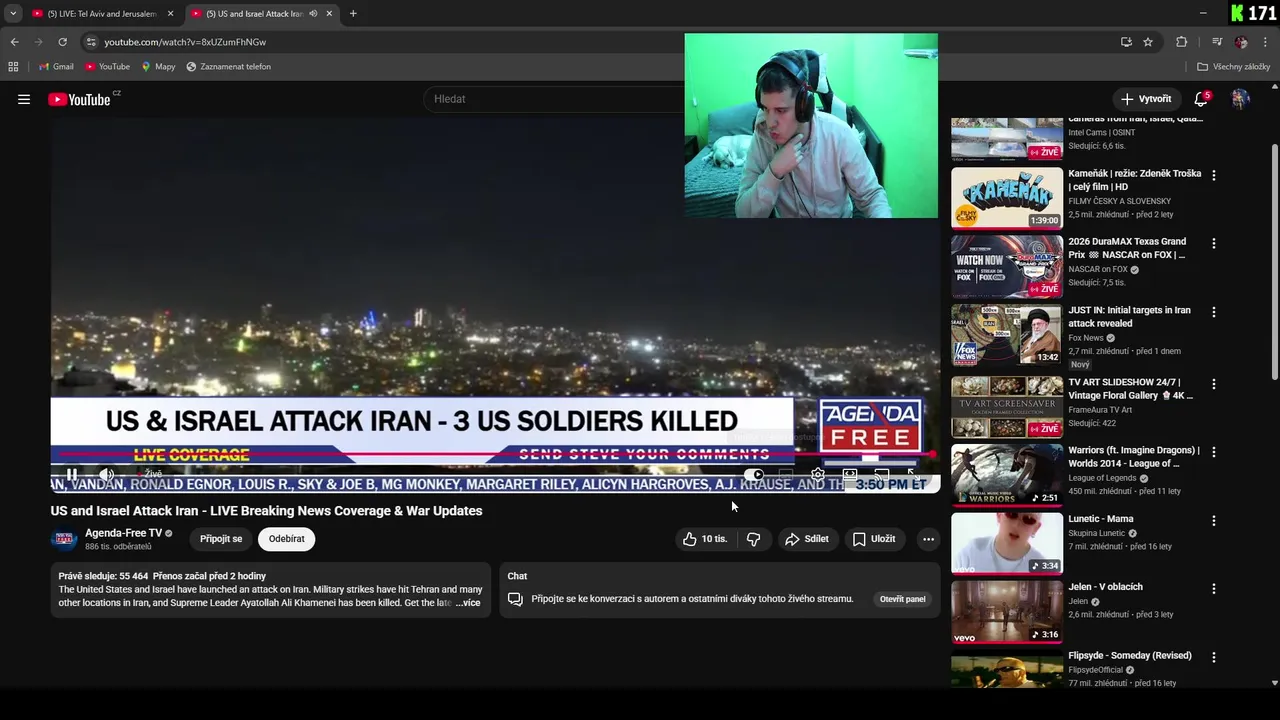1280x720 pixels.
Task: Expand description with ...více
Action: 468,603
